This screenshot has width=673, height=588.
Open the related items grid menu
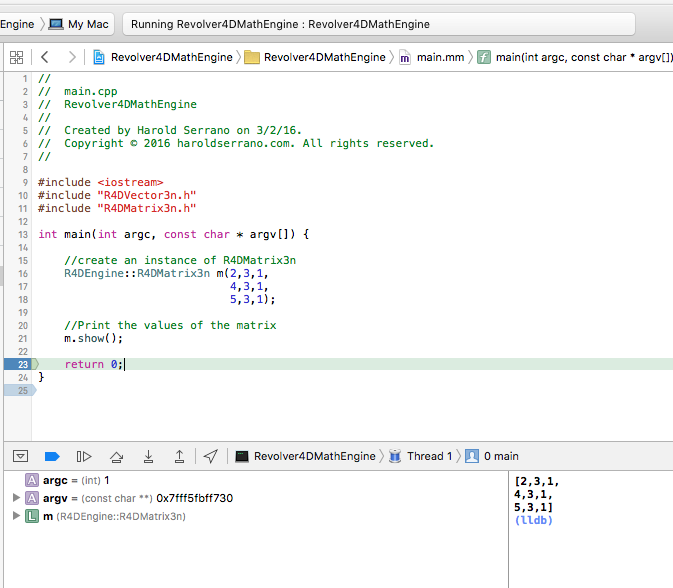tap(16, 57)
